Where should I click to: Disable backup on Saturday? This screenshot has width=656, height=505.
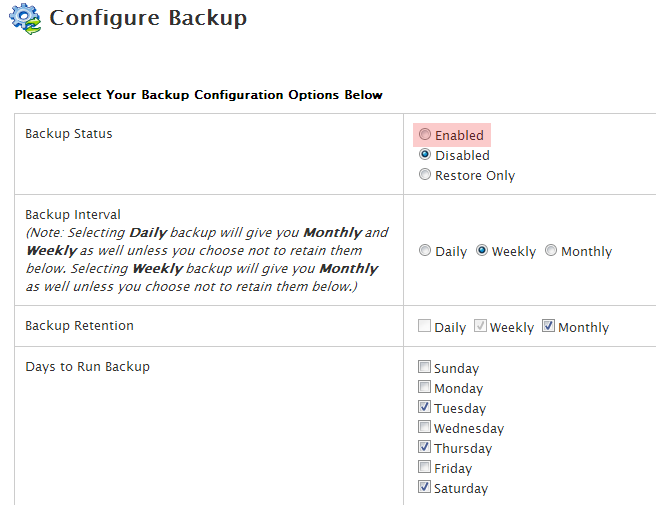(x=424, y=487)
